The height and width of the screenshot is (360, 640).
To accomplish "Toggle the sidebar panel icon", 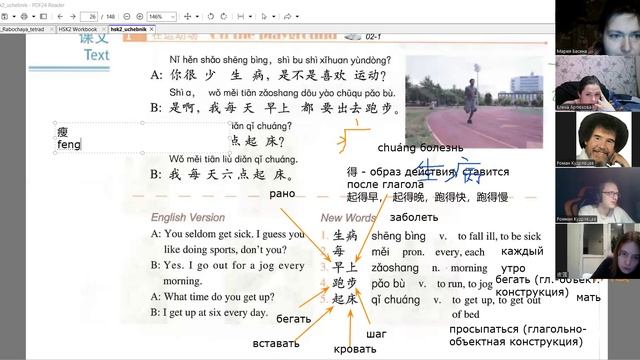I will (43, 16).
